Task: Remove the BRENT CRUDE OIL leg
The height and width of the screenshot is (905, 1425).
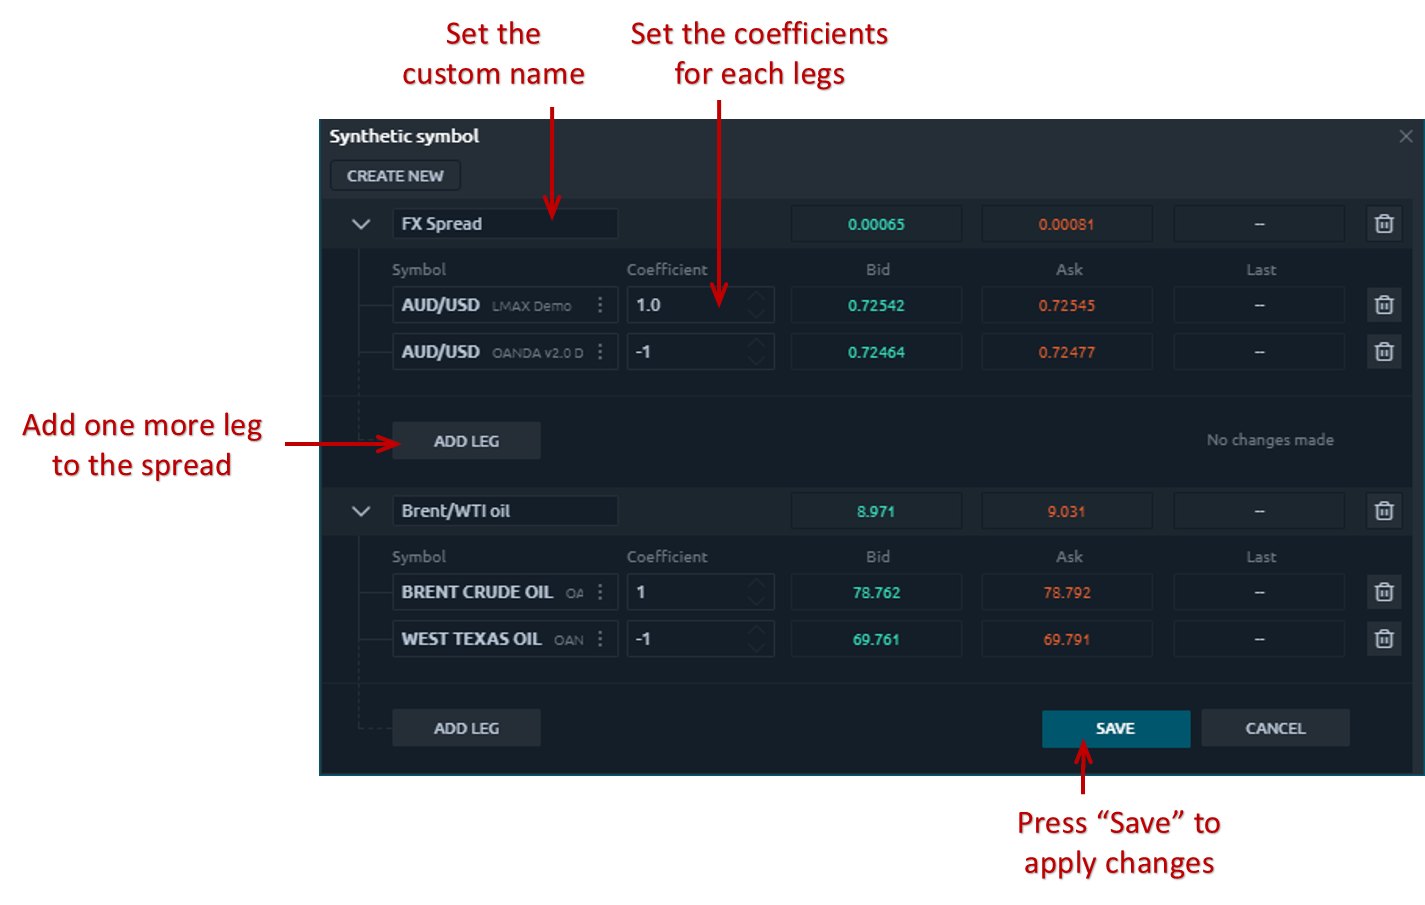Action: coord(1383,592)
